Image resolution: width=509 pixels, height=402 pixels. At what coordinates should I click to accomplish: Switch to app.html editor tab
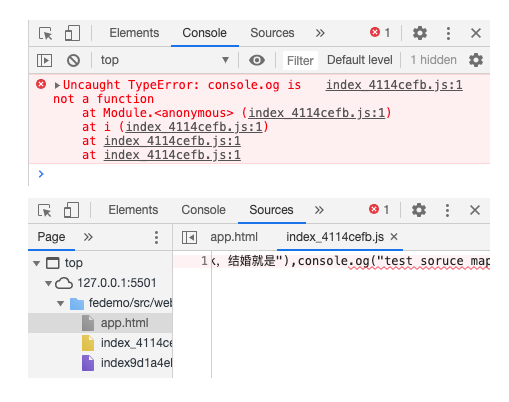coord(234,237)
